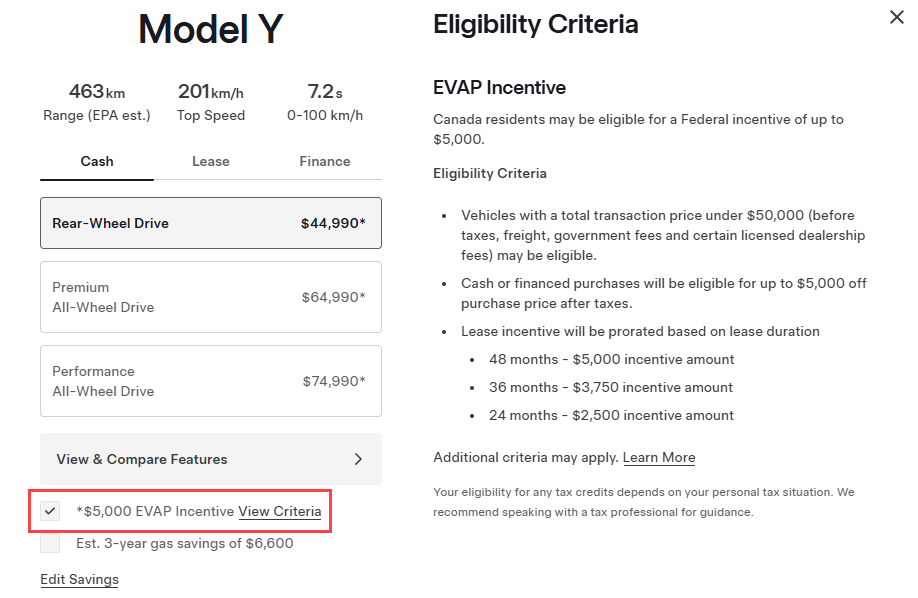Uncheck the $5,000 EVAP Incentive checkbox
Image resolution: width=918 pixels, height=598 pixels.
[50, 511]
